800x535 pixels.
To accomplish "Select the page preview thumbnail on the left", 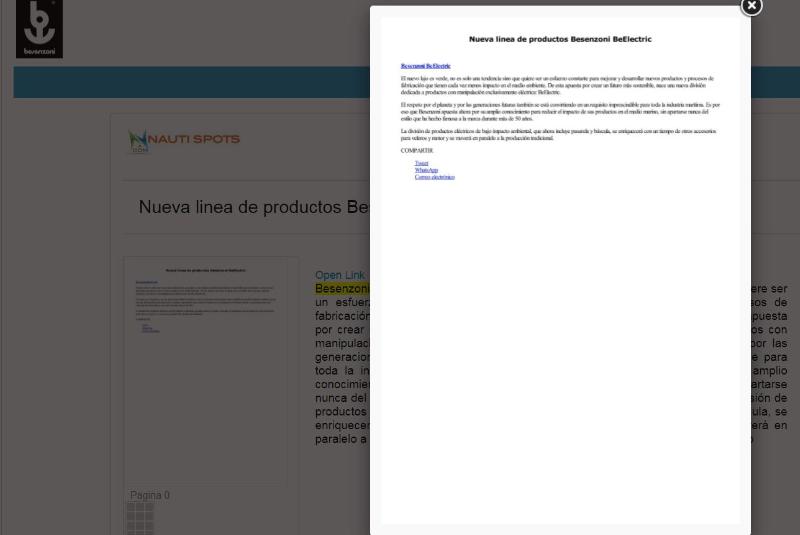I will point(211,370).
